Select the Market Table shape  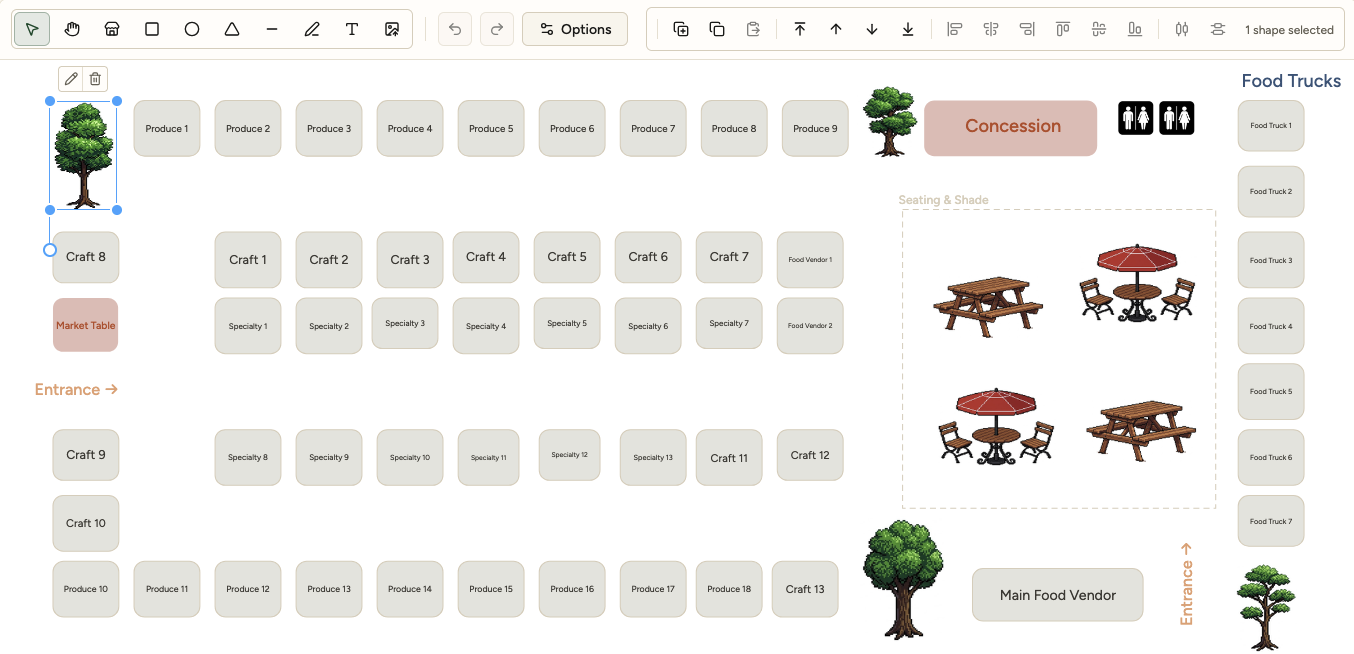pyautogui.click(x=85, y=325)
